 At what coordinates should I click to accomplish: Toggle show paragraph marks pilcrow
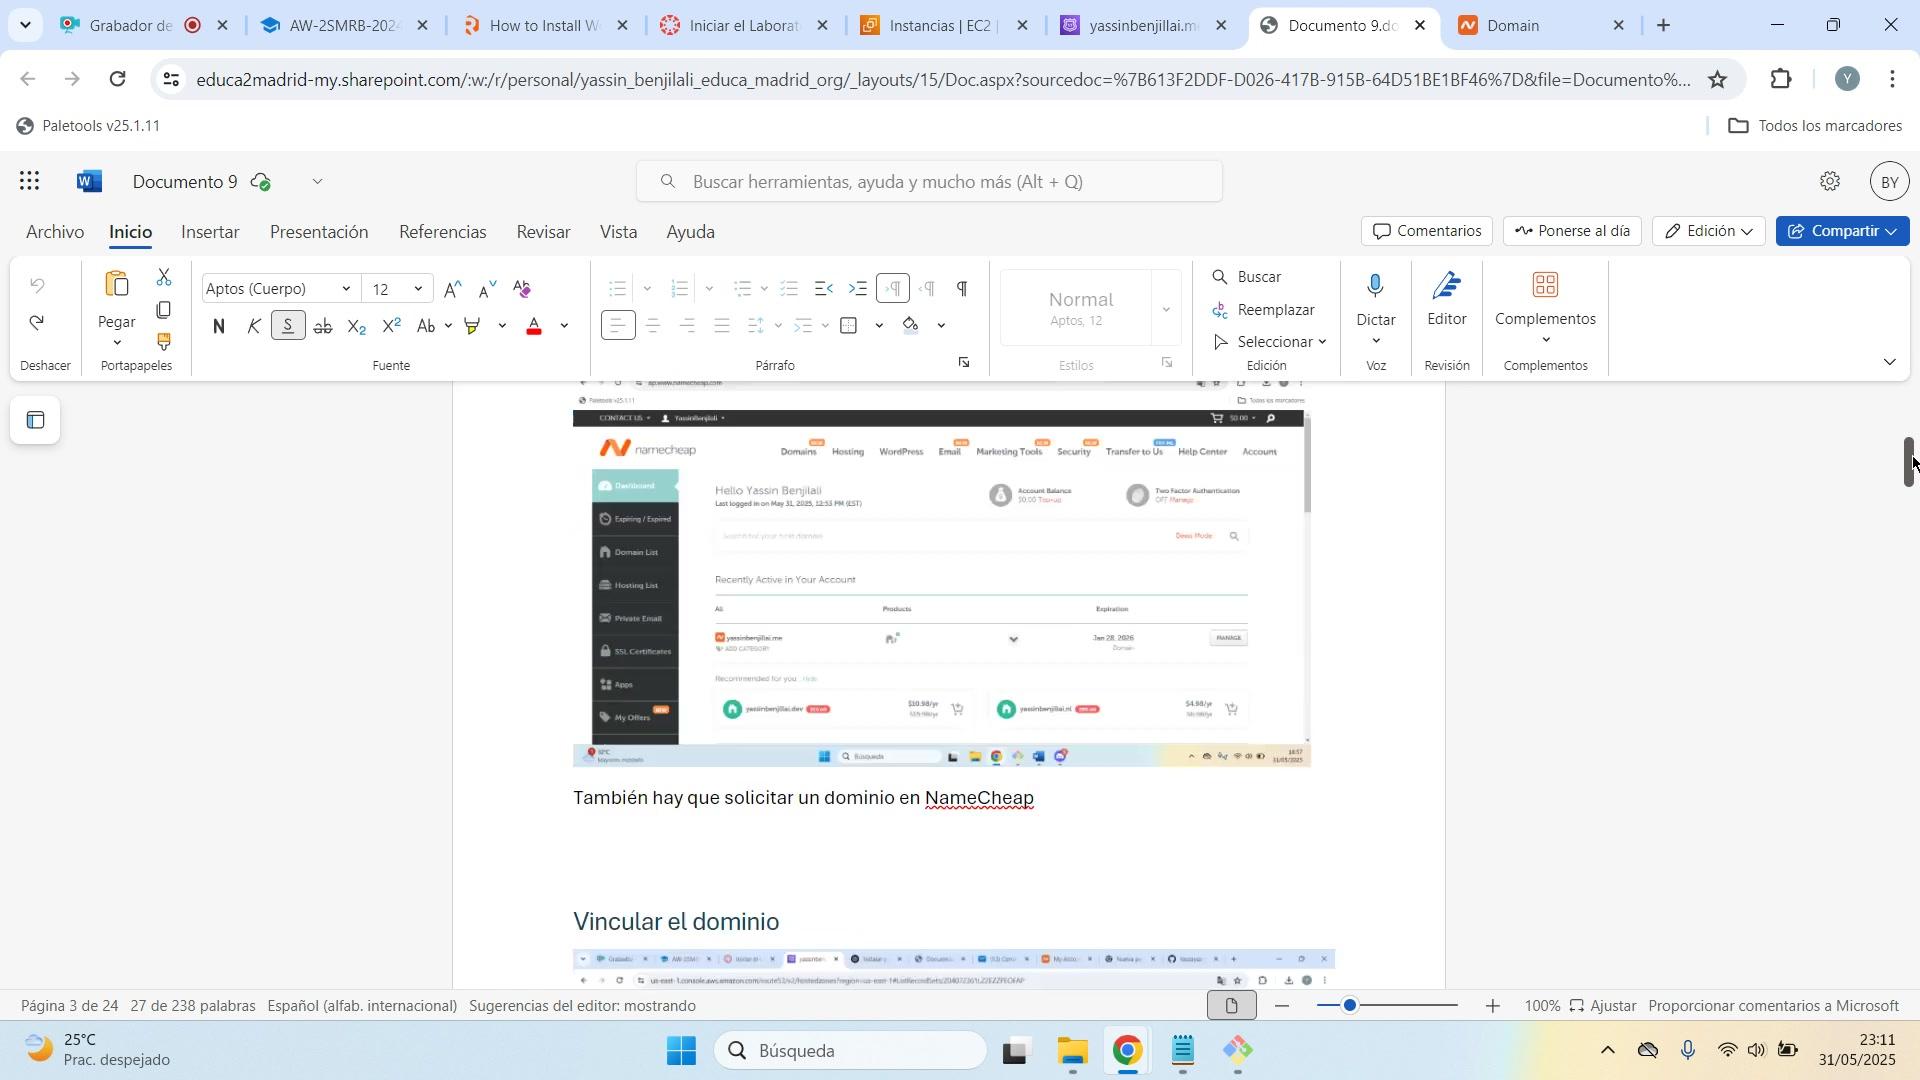[x=961, y=289]
